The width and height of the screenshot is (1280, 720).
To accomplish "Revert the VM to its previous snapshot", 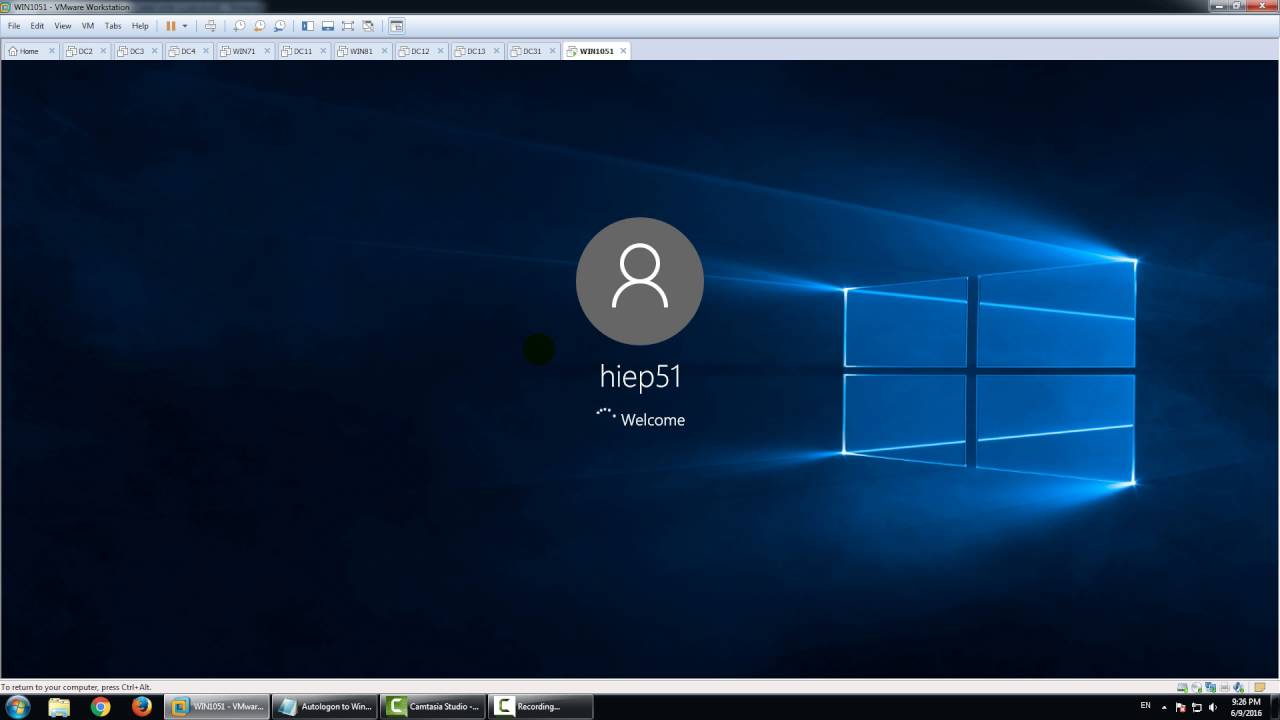I will point(259,26).
